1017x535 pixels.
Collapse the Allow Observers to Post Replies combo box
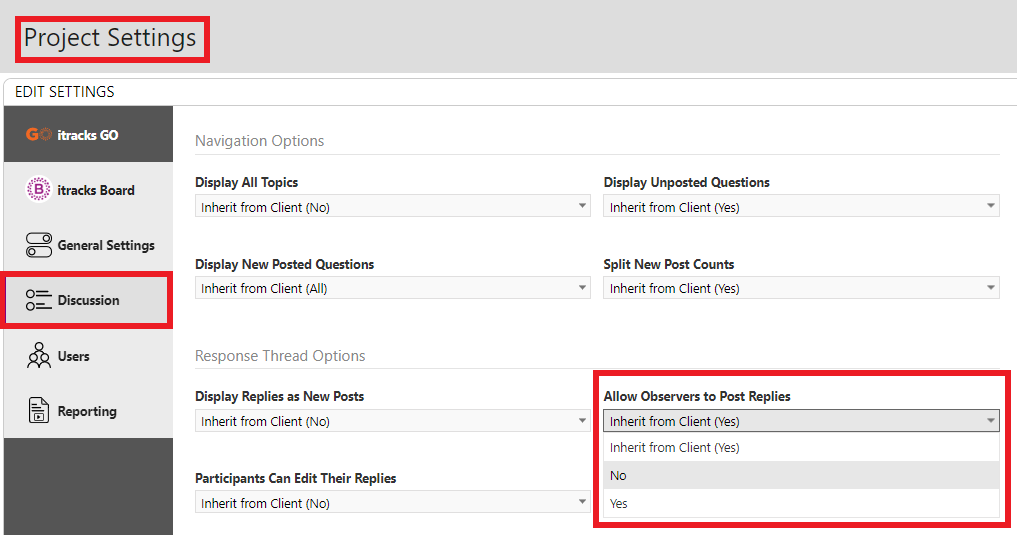click(801, 421)
